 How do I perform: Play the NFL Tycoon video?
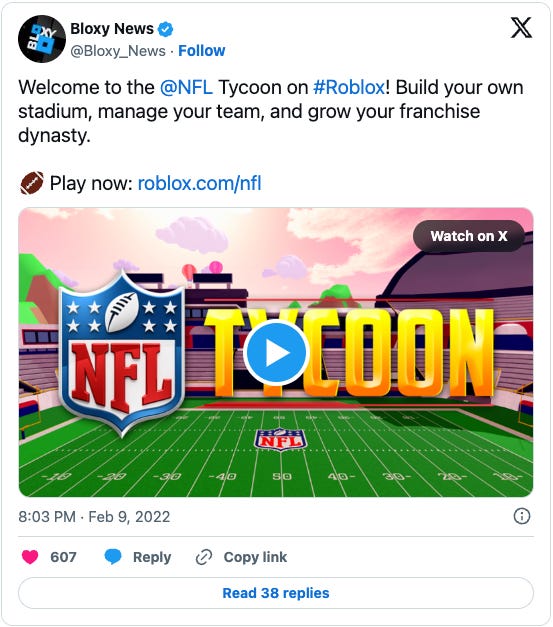coord(276,353)
